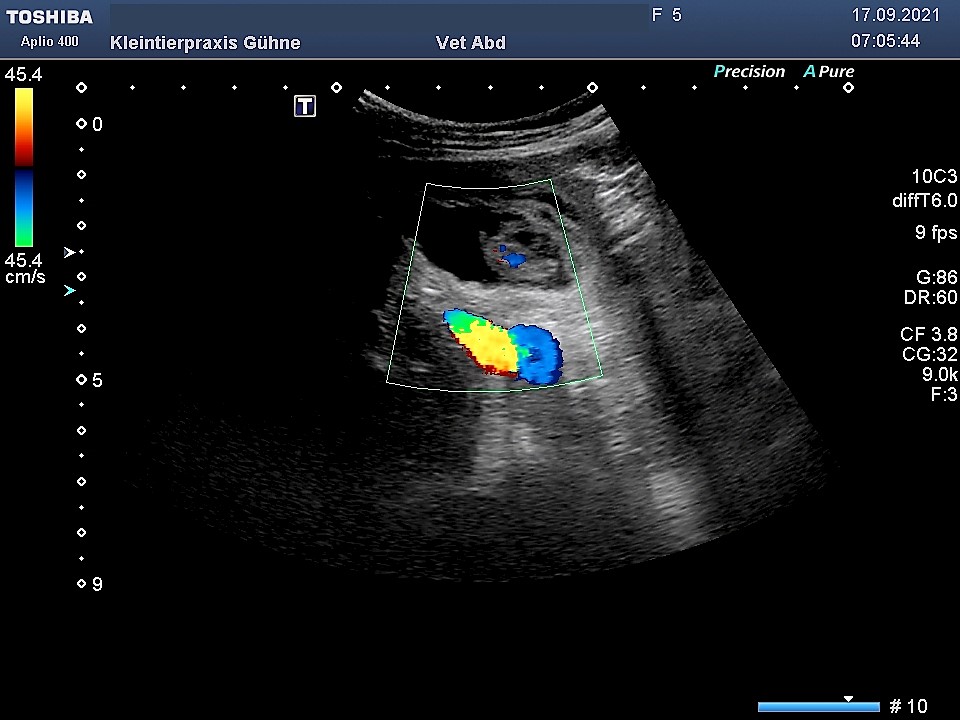
Task: Select the CF 3.8 color frequency value
Action: click(928, 334)
